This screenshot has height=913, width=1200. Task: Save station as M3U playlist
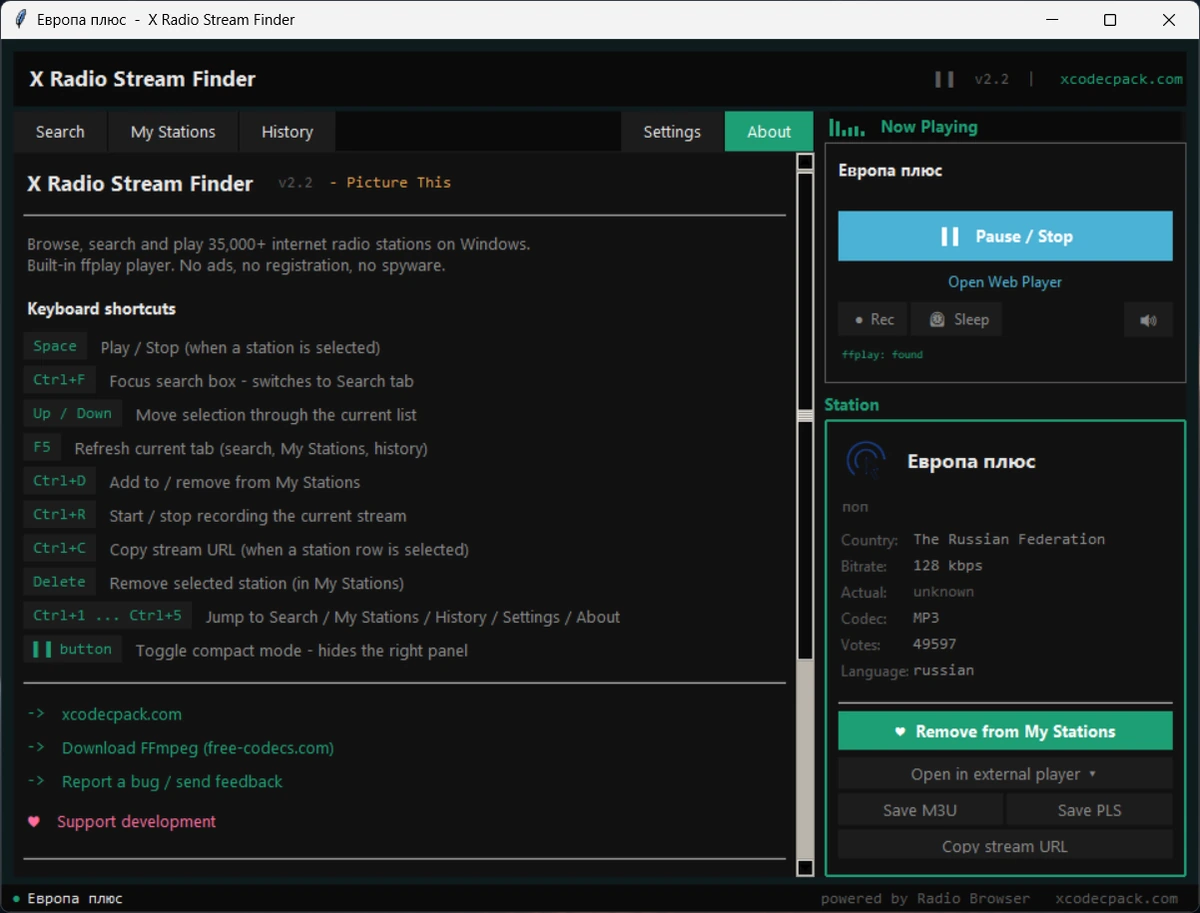point(920,810)
